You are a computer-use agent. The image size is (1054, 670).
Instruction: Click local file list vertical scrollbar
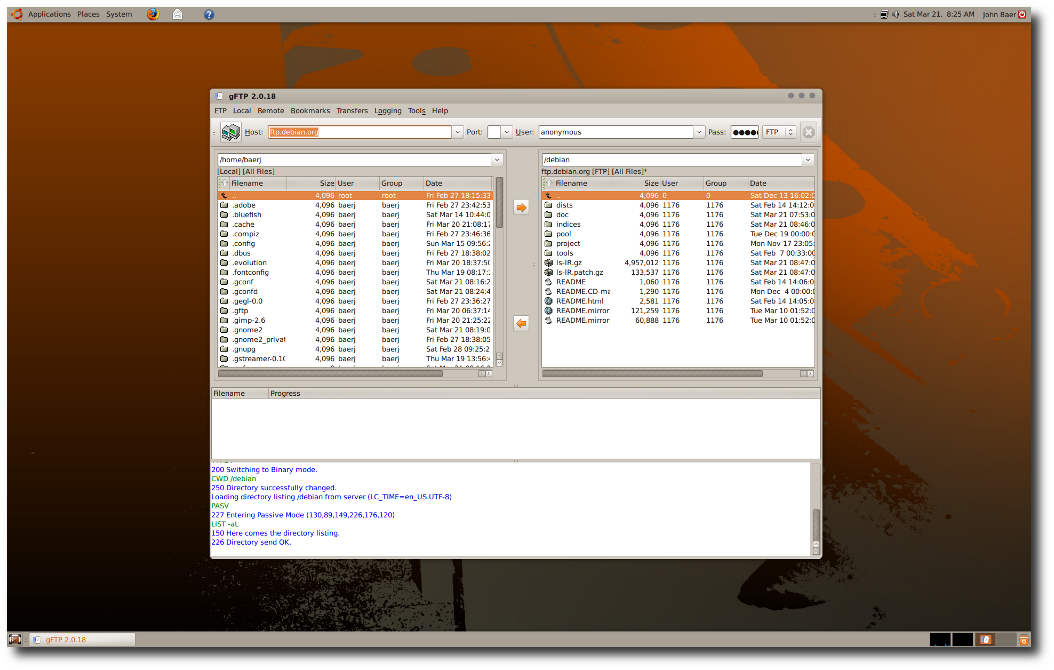point(499,202)
